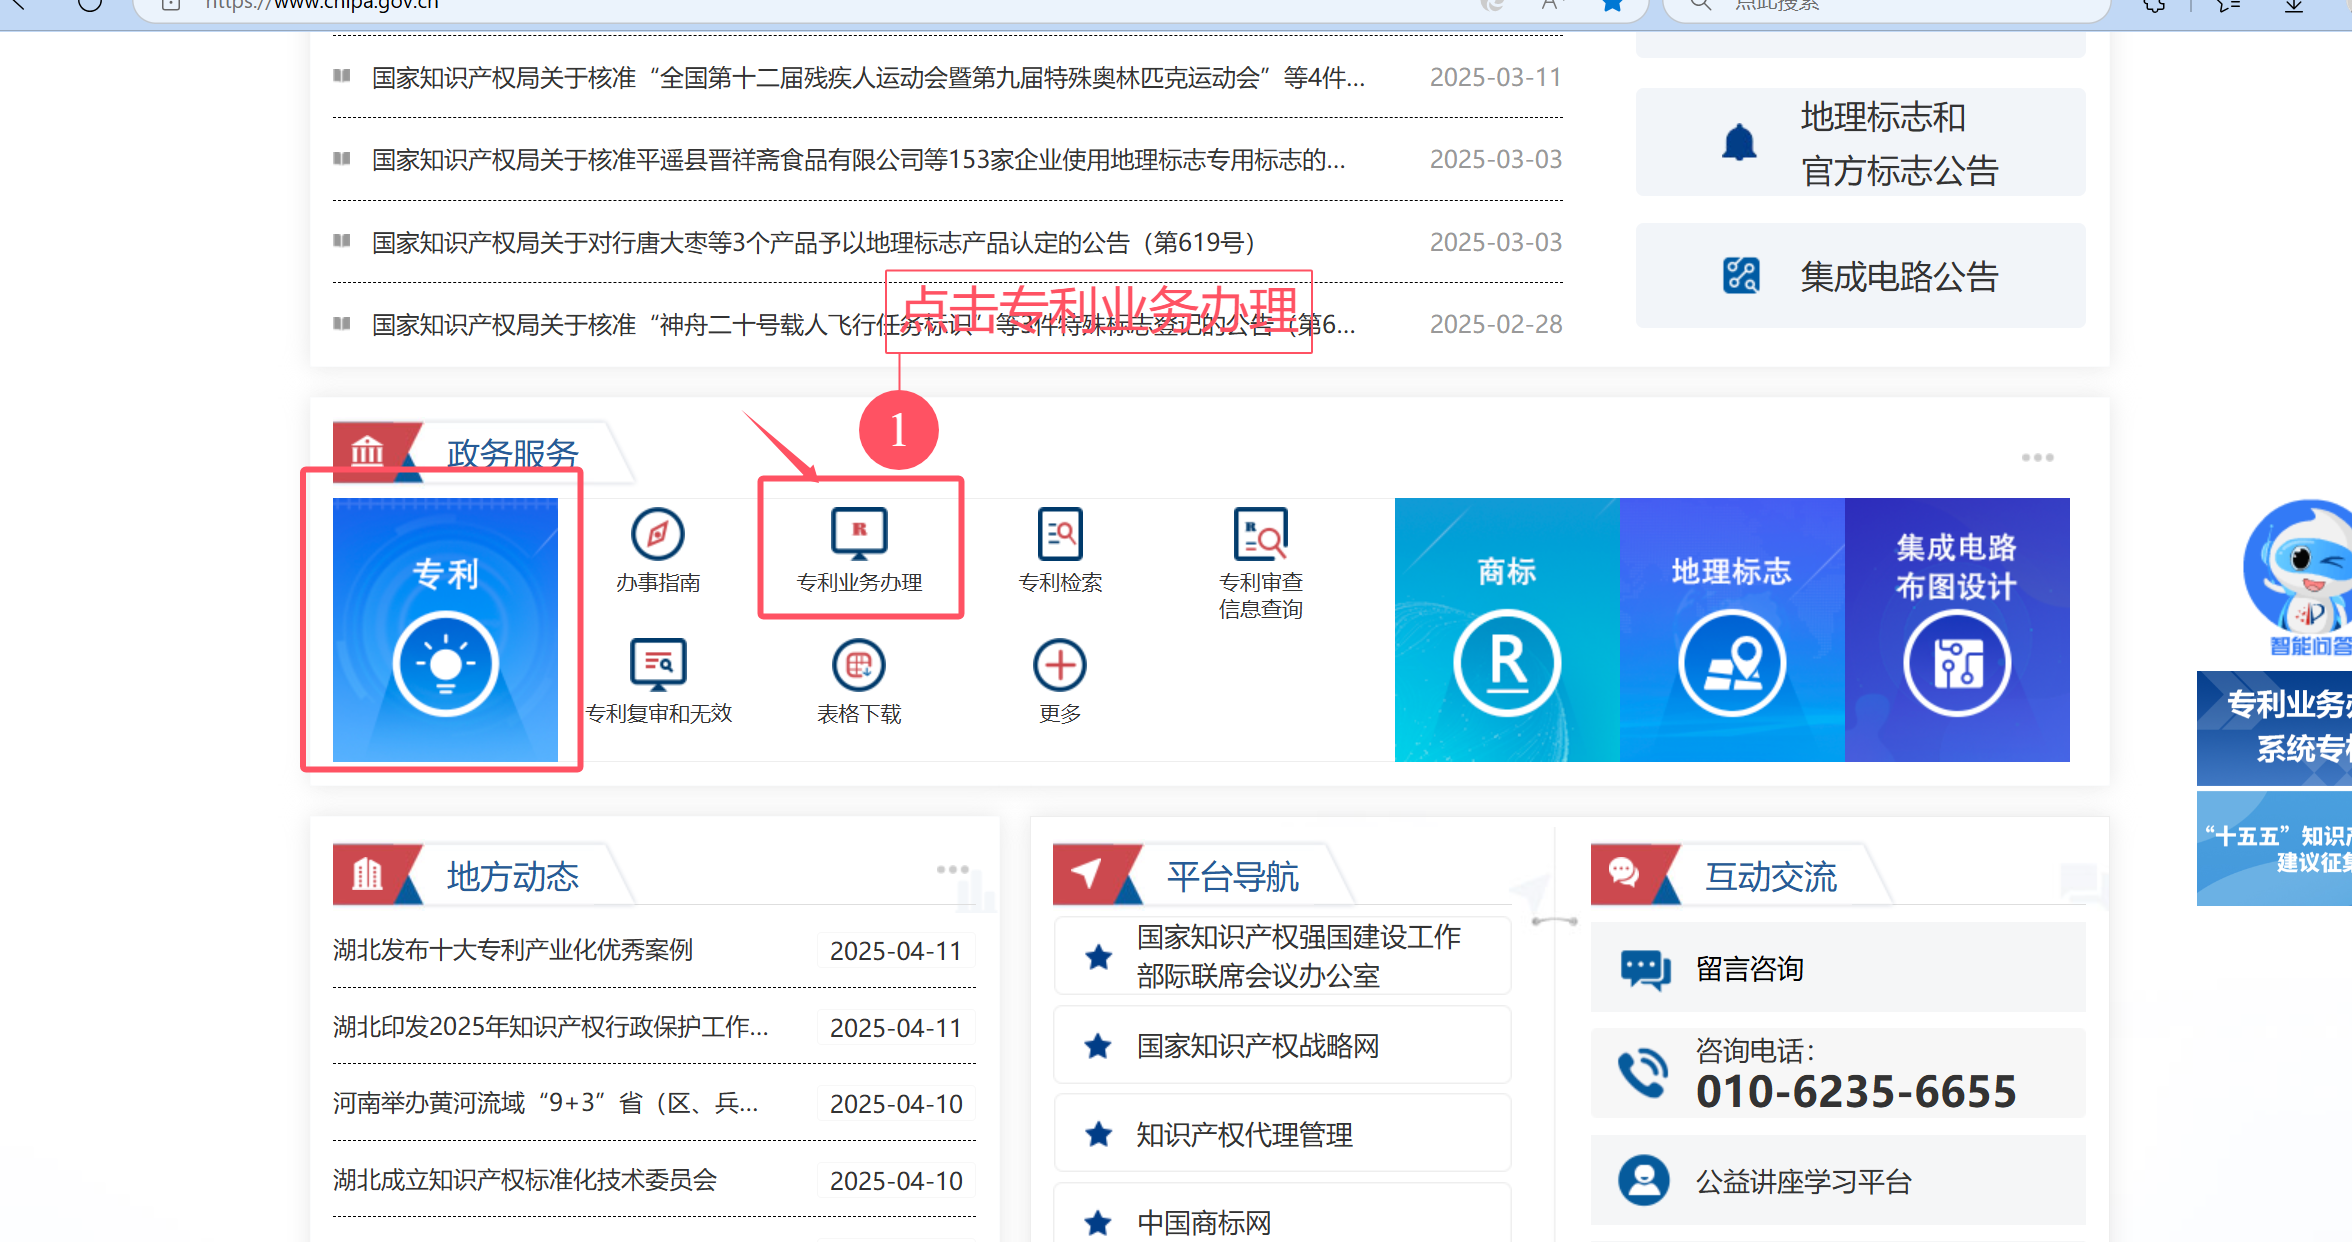Open 国家知识产权战略网 platform link
The image size is (2352, 1242).
(1257, 1046)
